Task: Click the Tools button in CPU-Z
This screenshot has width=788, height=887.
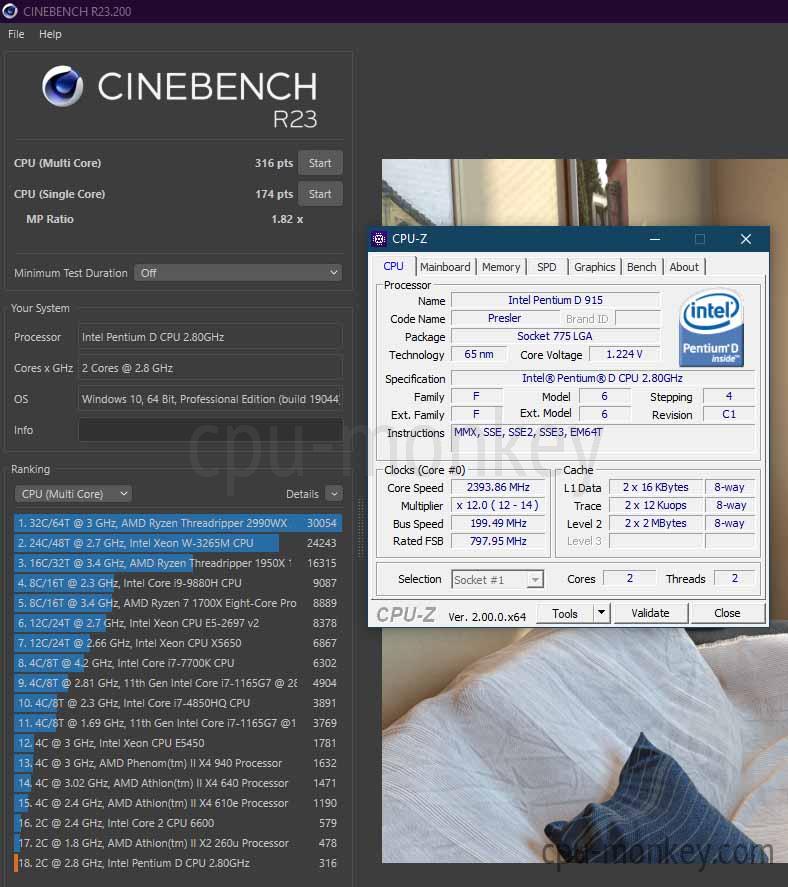Action: [565, 614]
